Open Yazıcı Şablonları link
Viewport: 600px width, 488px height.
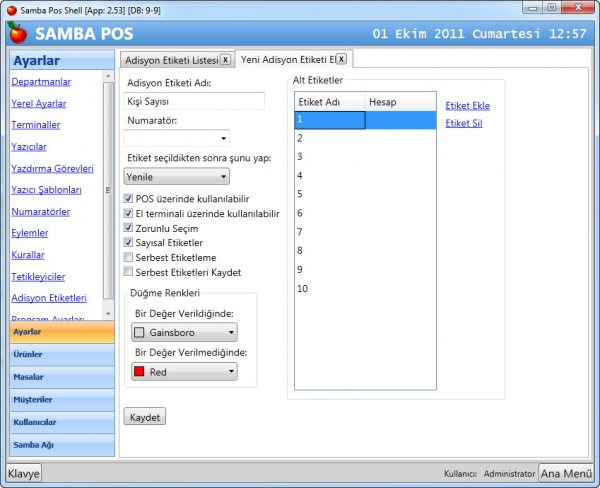coord(46,190)
